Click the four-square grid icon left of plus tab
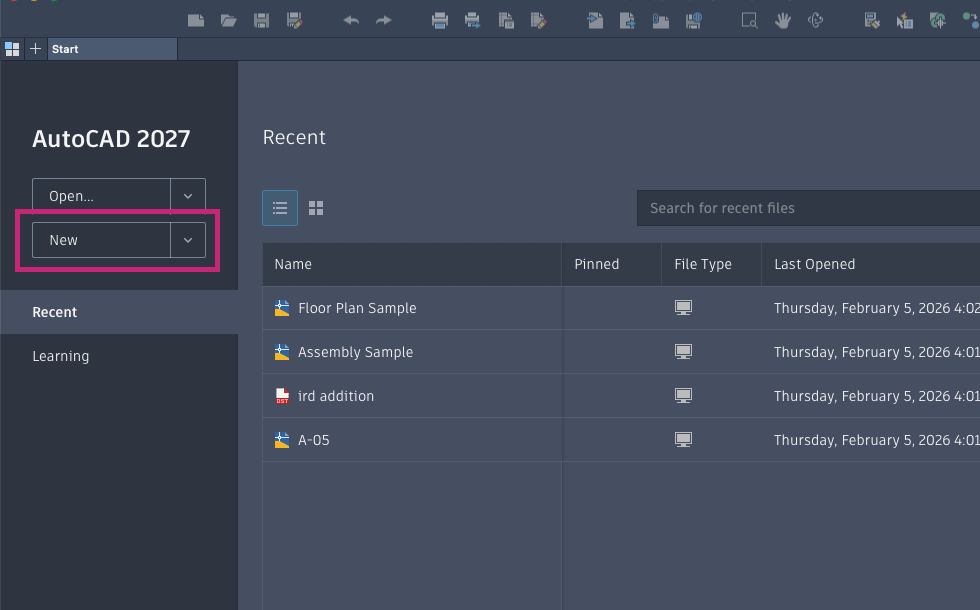 point(12,49)
